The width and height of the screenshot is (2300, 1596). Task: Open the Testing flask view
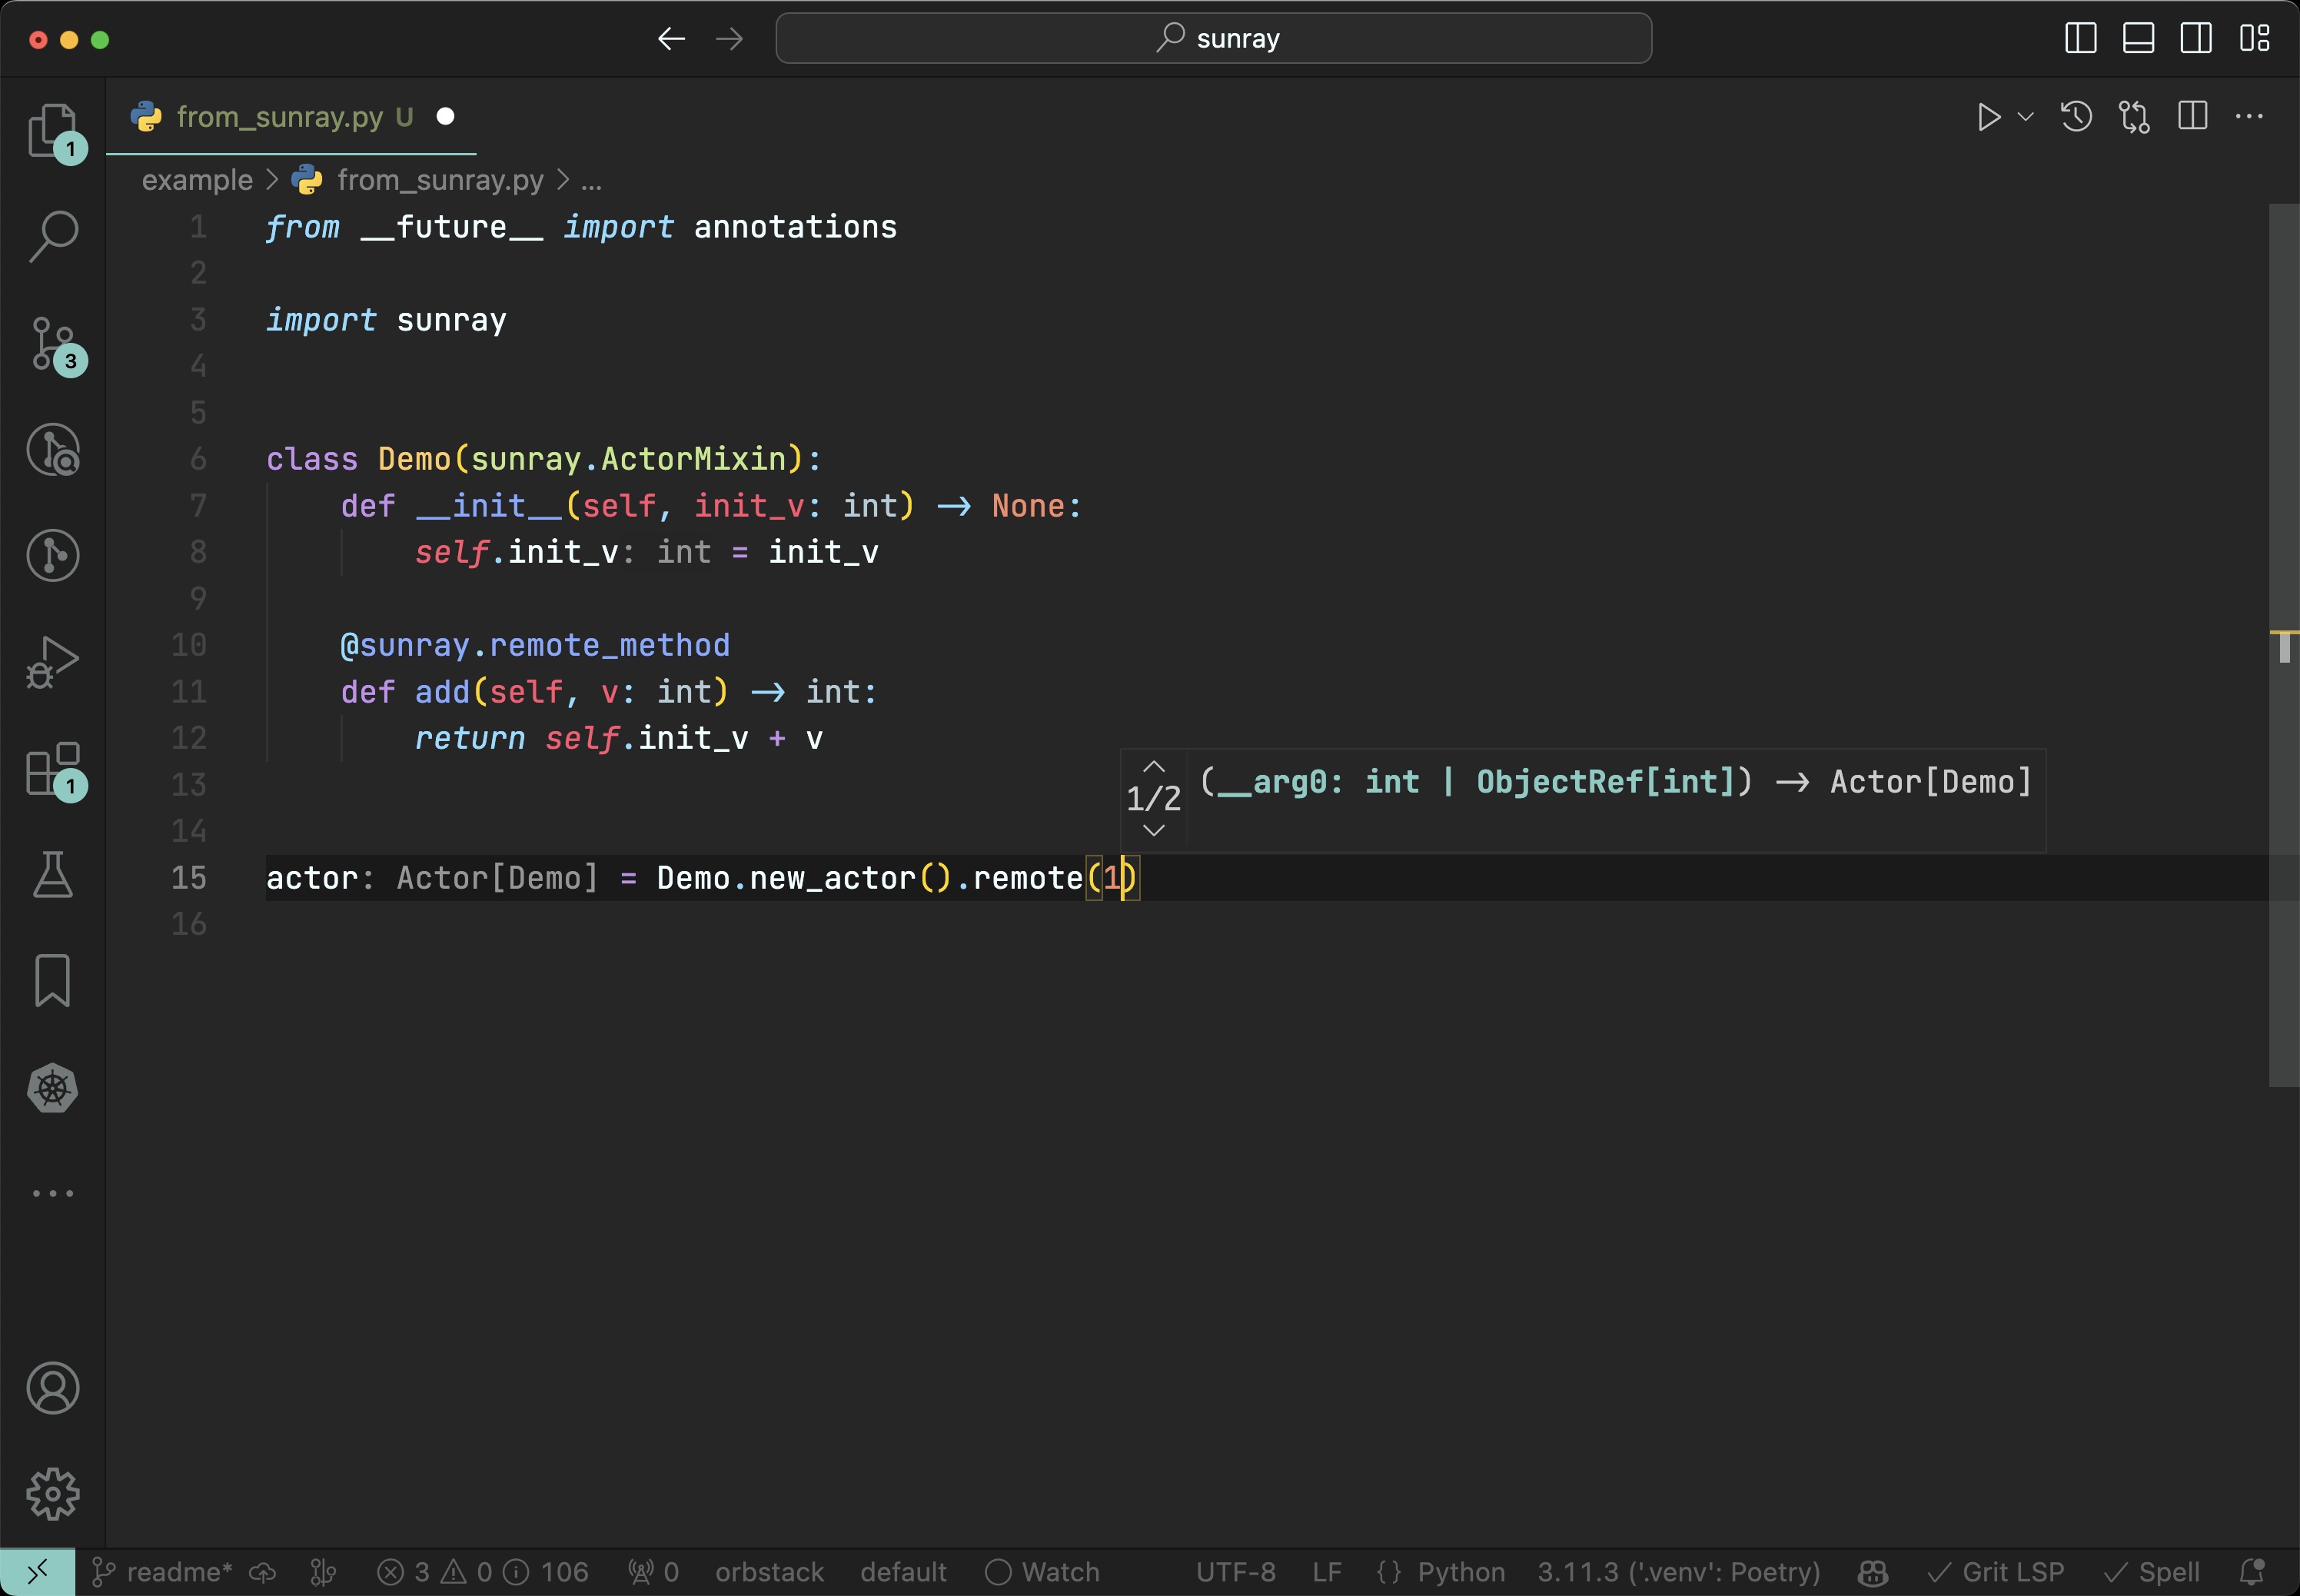point(52,875)
